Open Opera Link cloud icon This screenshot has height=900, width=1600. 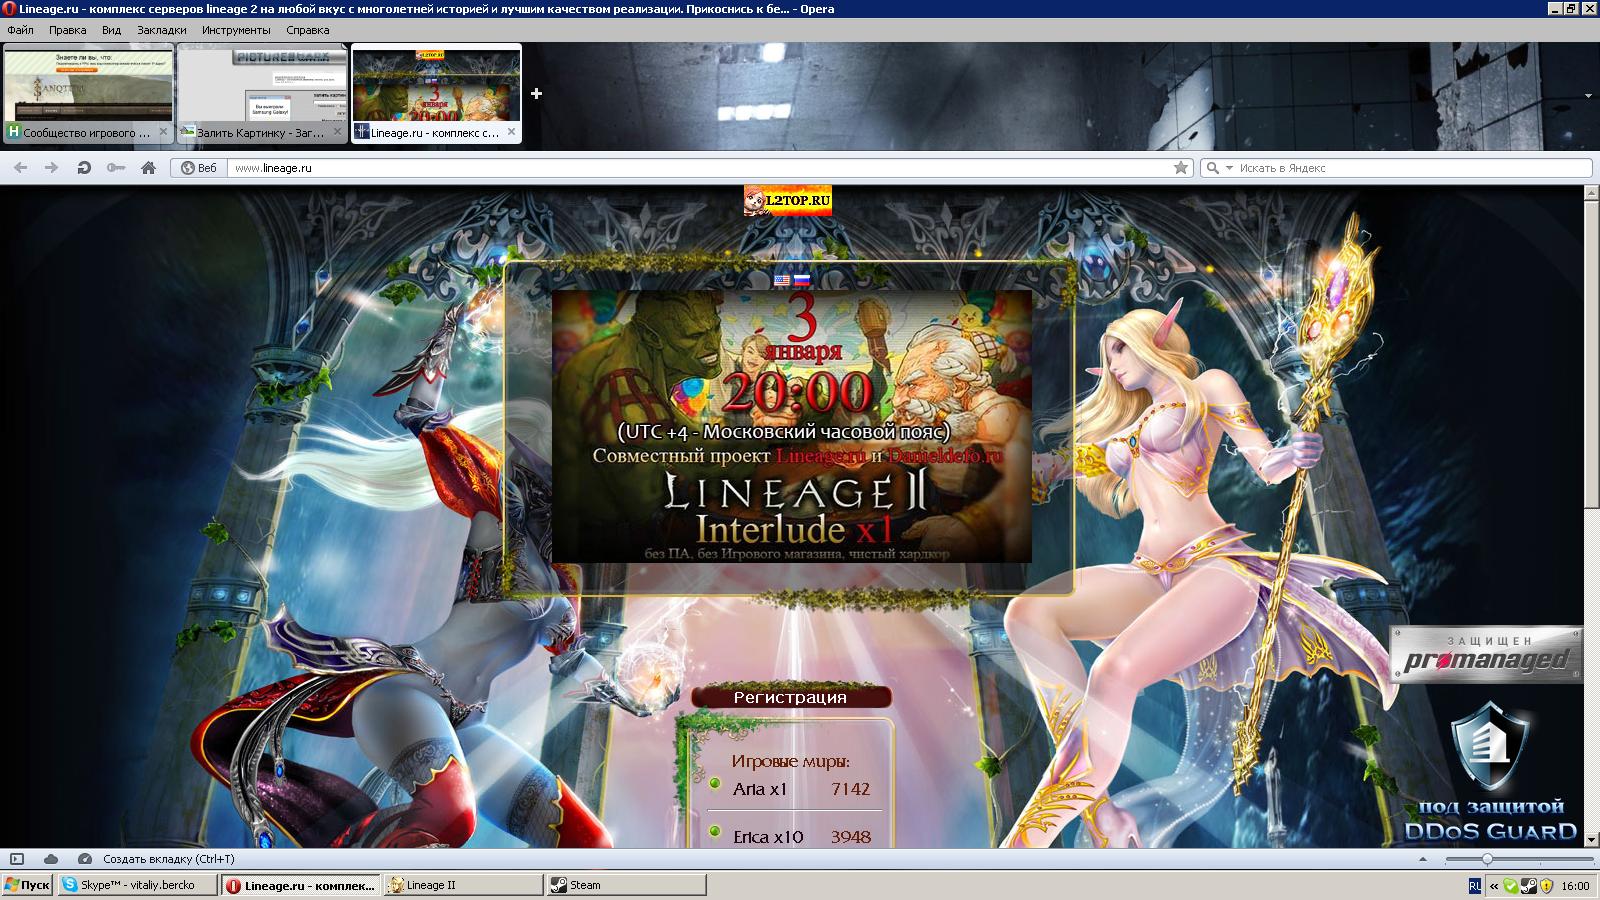pos(51,859)
